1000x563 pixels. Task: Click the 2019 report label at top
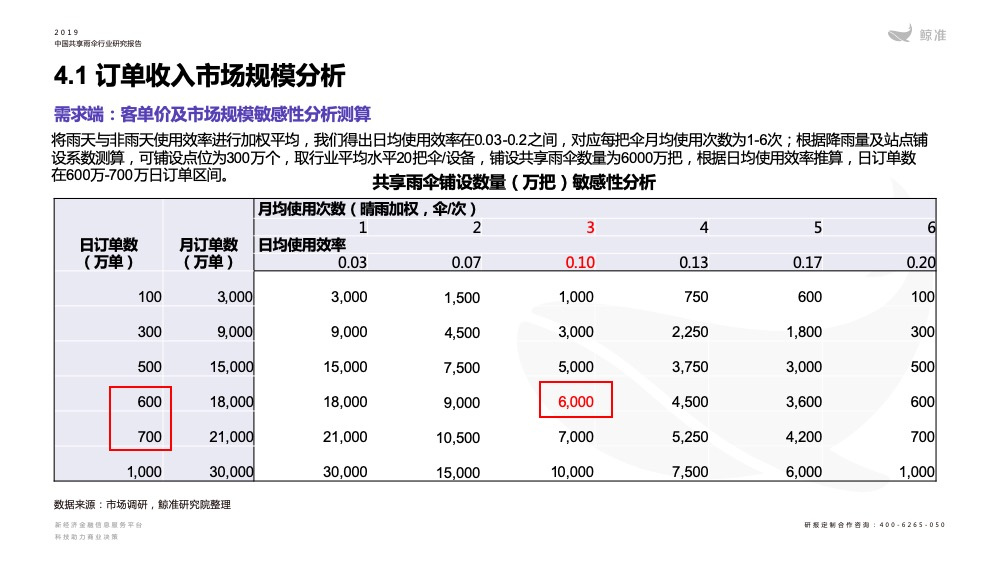point(66,32)
